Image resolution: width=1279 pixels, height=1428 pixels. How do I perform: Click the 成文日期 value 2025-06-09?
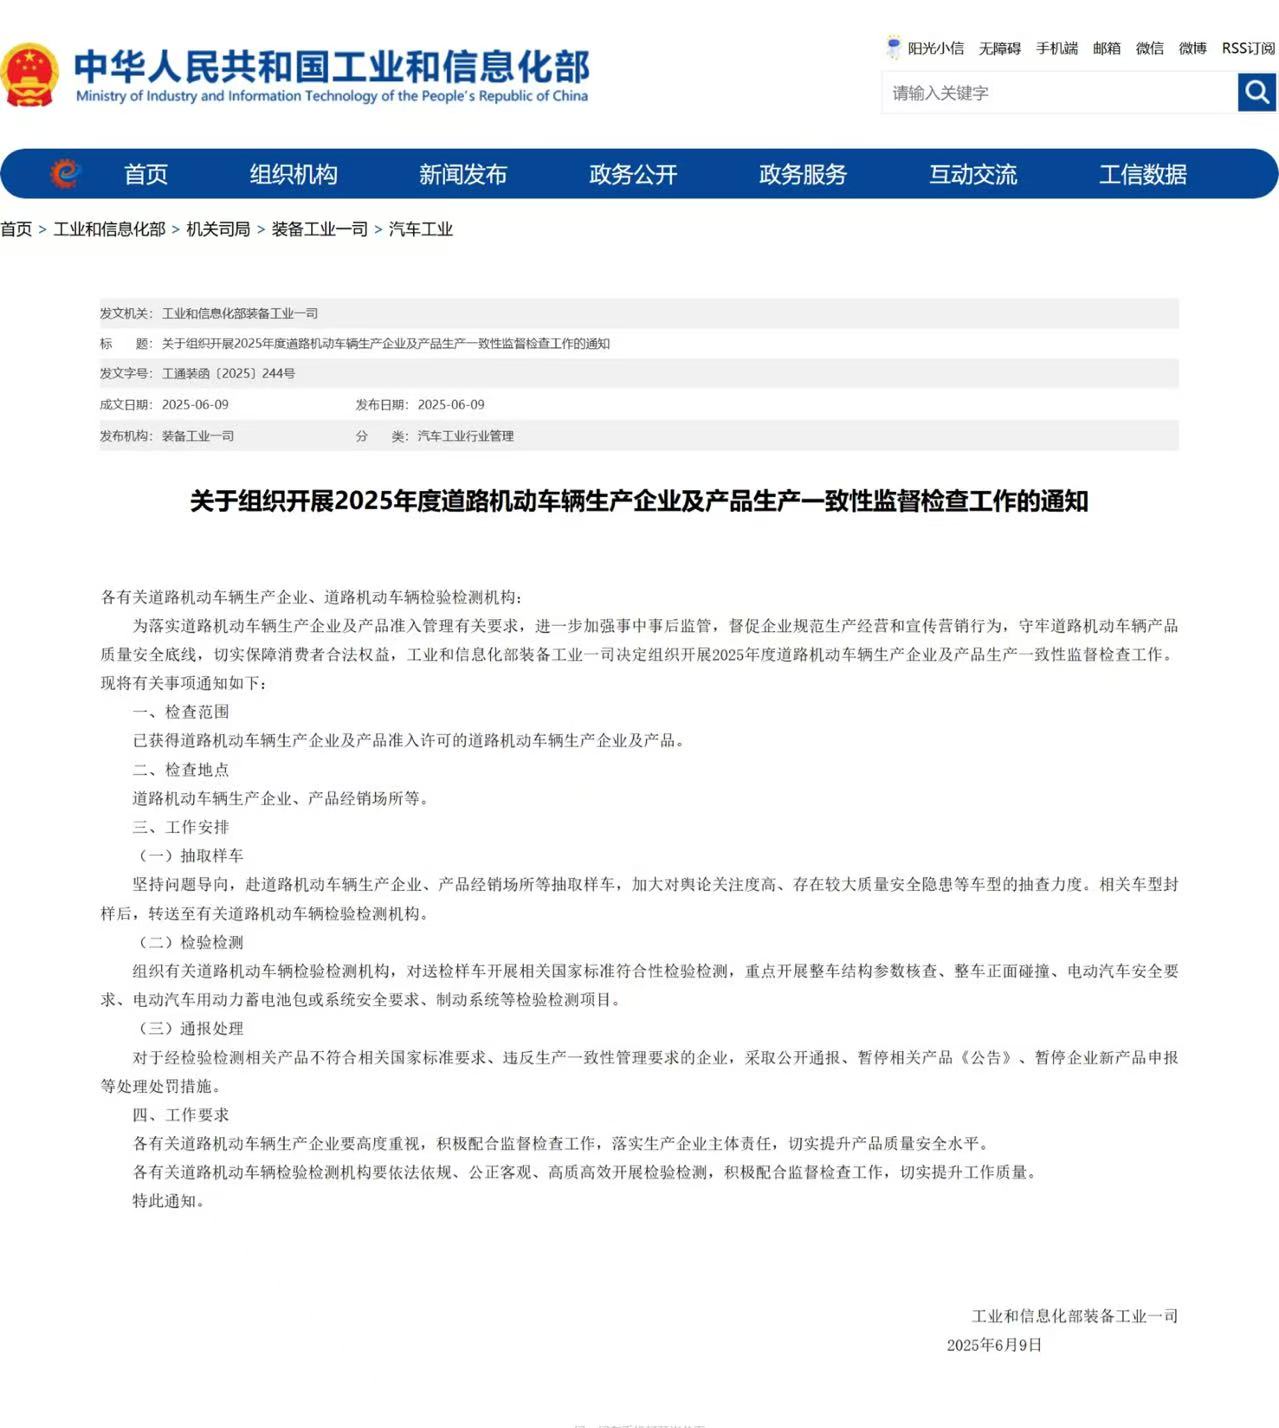(x=195, y=404)
